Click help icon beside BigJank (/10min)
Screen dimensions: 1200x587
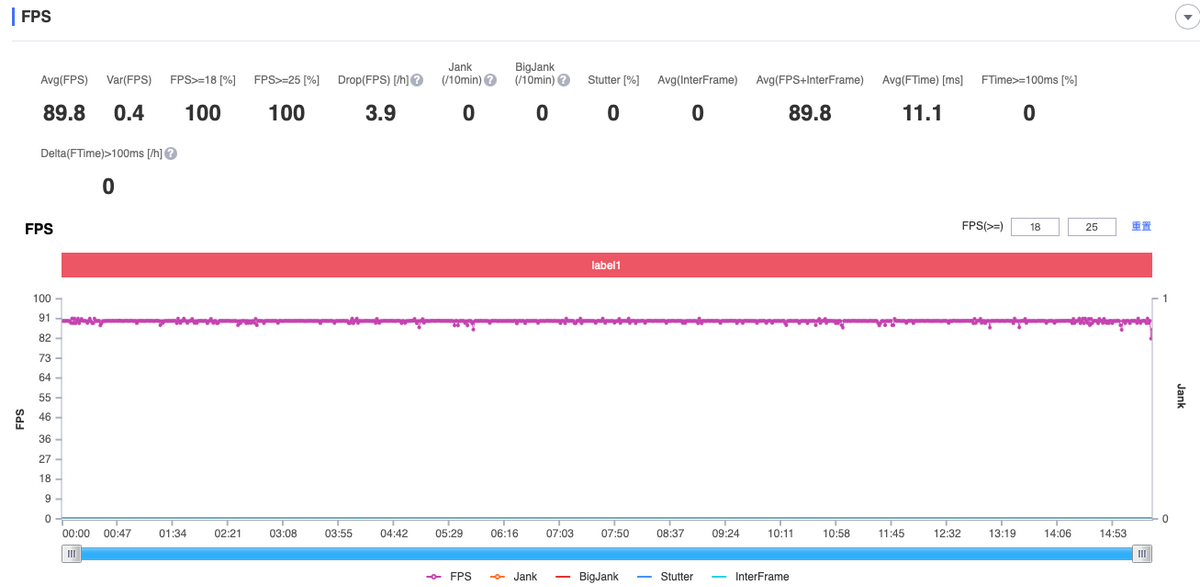point(565,80)
